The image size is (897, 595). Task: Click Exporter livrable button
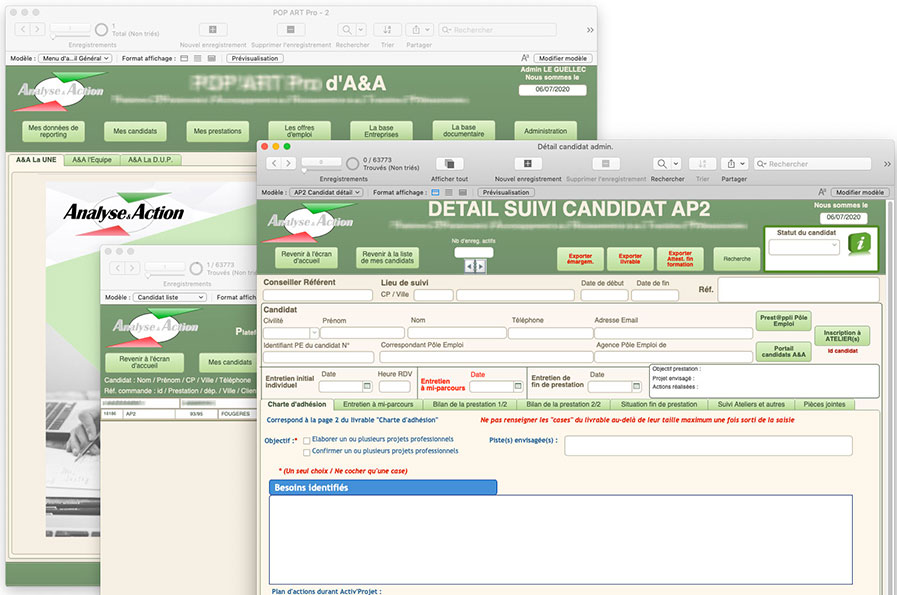(630, 259)
